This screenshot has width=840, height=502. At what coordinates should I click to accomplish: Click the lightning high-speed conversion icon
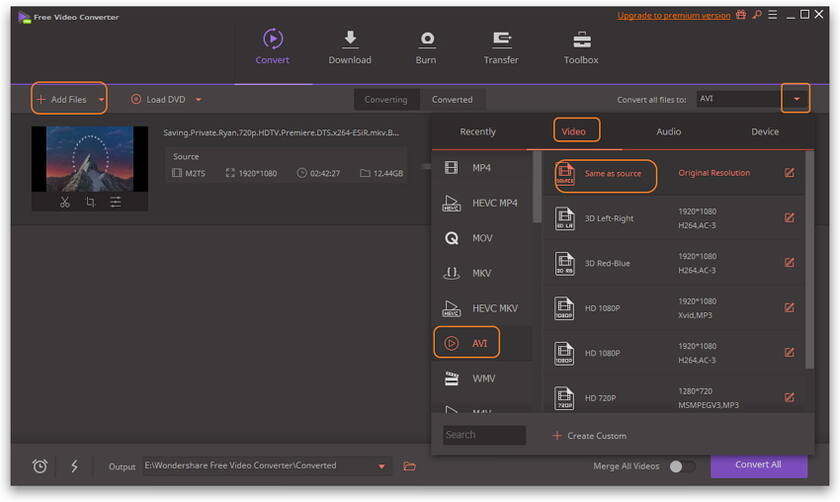click(74, 466)
